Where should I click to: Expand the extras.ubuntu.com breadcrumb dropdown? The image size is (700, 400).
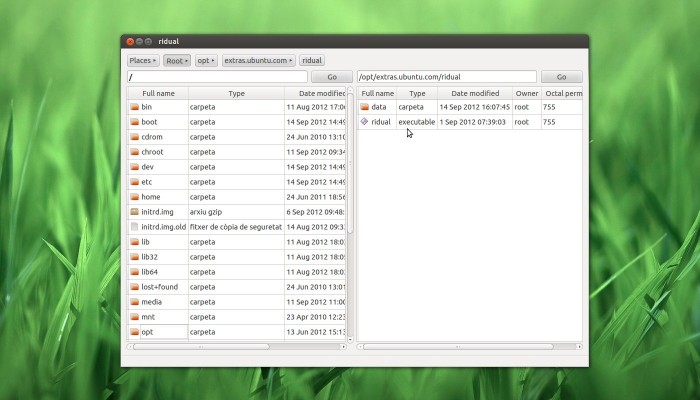[259, 60]
